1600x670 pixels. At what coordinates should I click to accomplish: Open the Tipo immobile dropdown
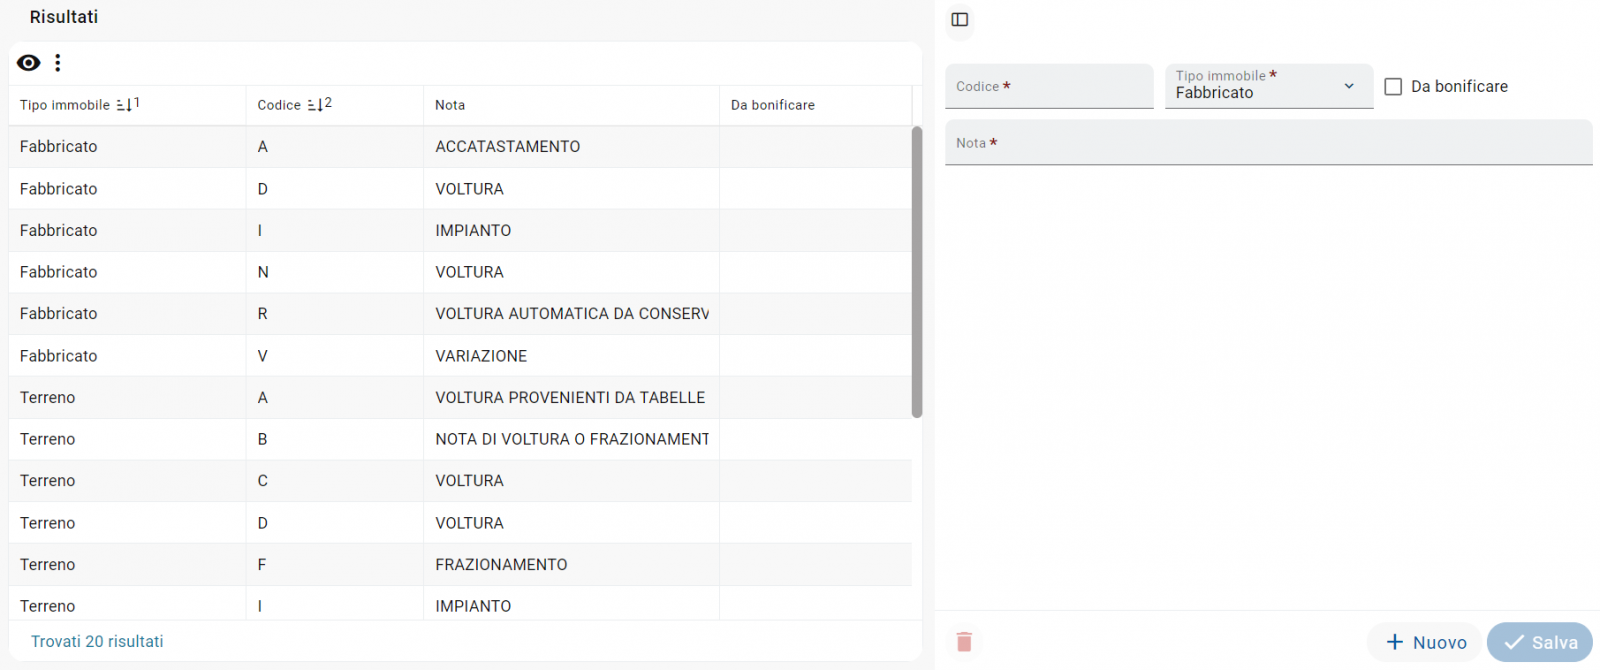(1269, 86)
